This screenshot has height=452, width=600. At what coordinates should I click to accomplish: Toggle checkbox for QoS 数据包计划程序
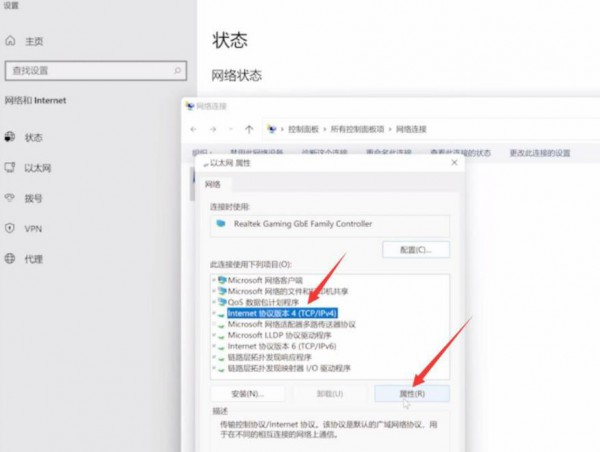tap(214, 302)
